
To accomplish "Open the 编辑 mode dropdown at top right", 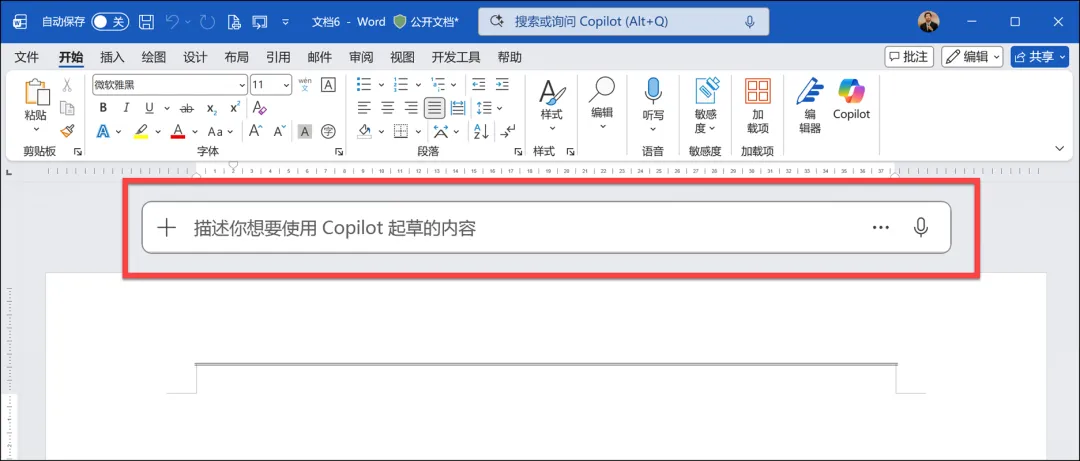I will click(x=973, y=57).
